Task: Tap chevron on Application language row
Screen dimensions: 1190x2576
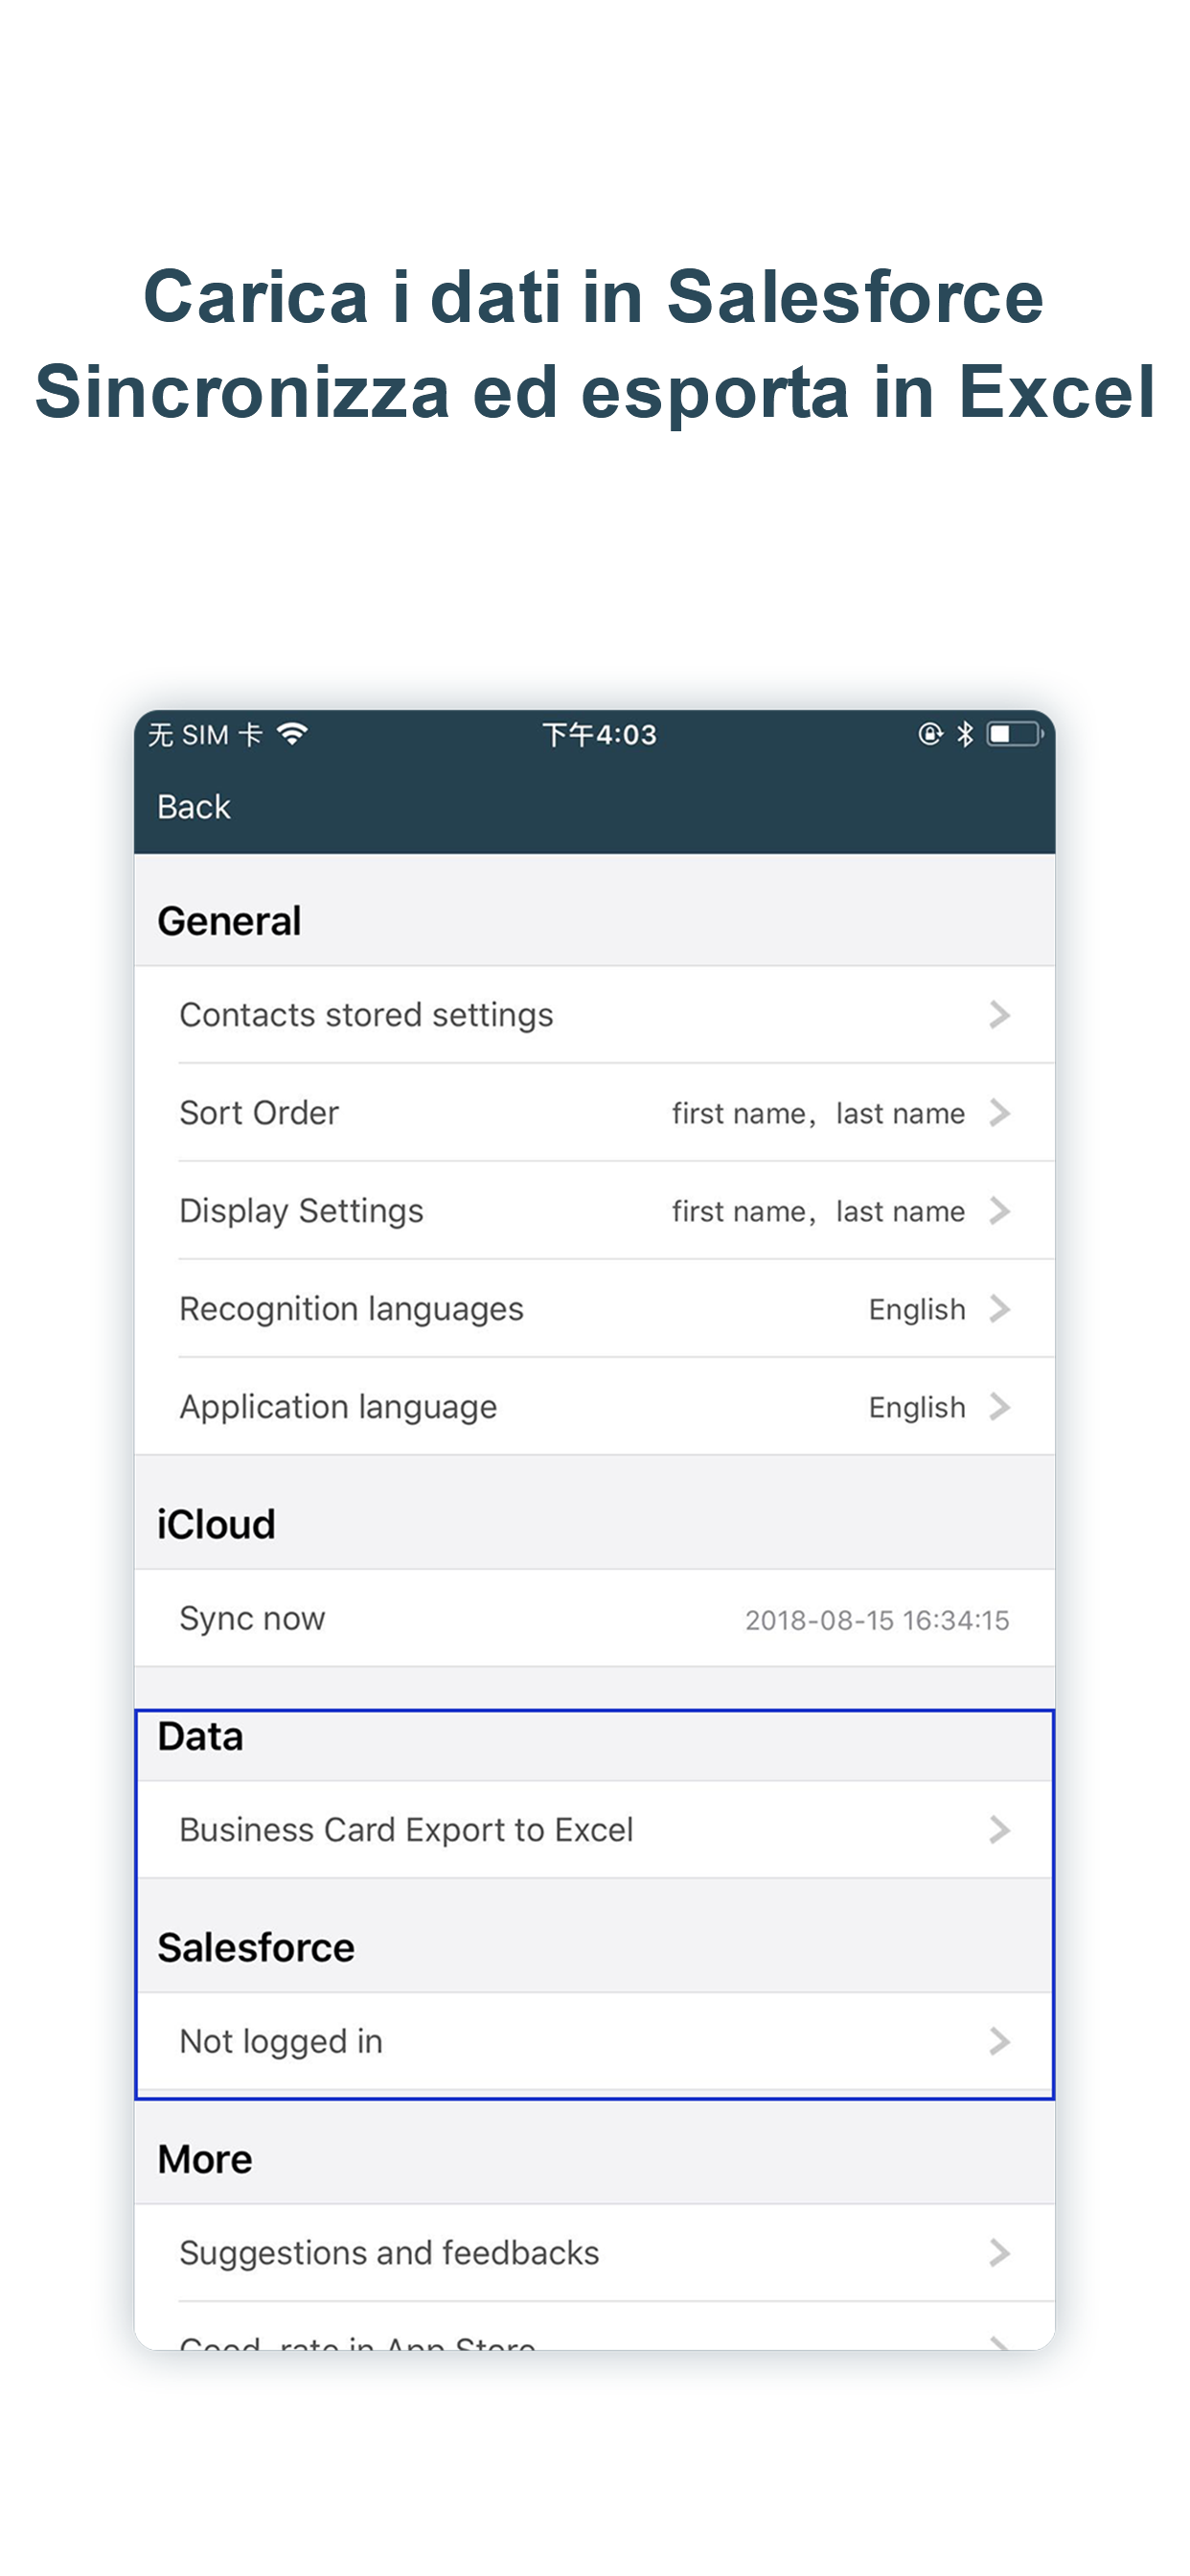Action: [x=999, y=1406]
